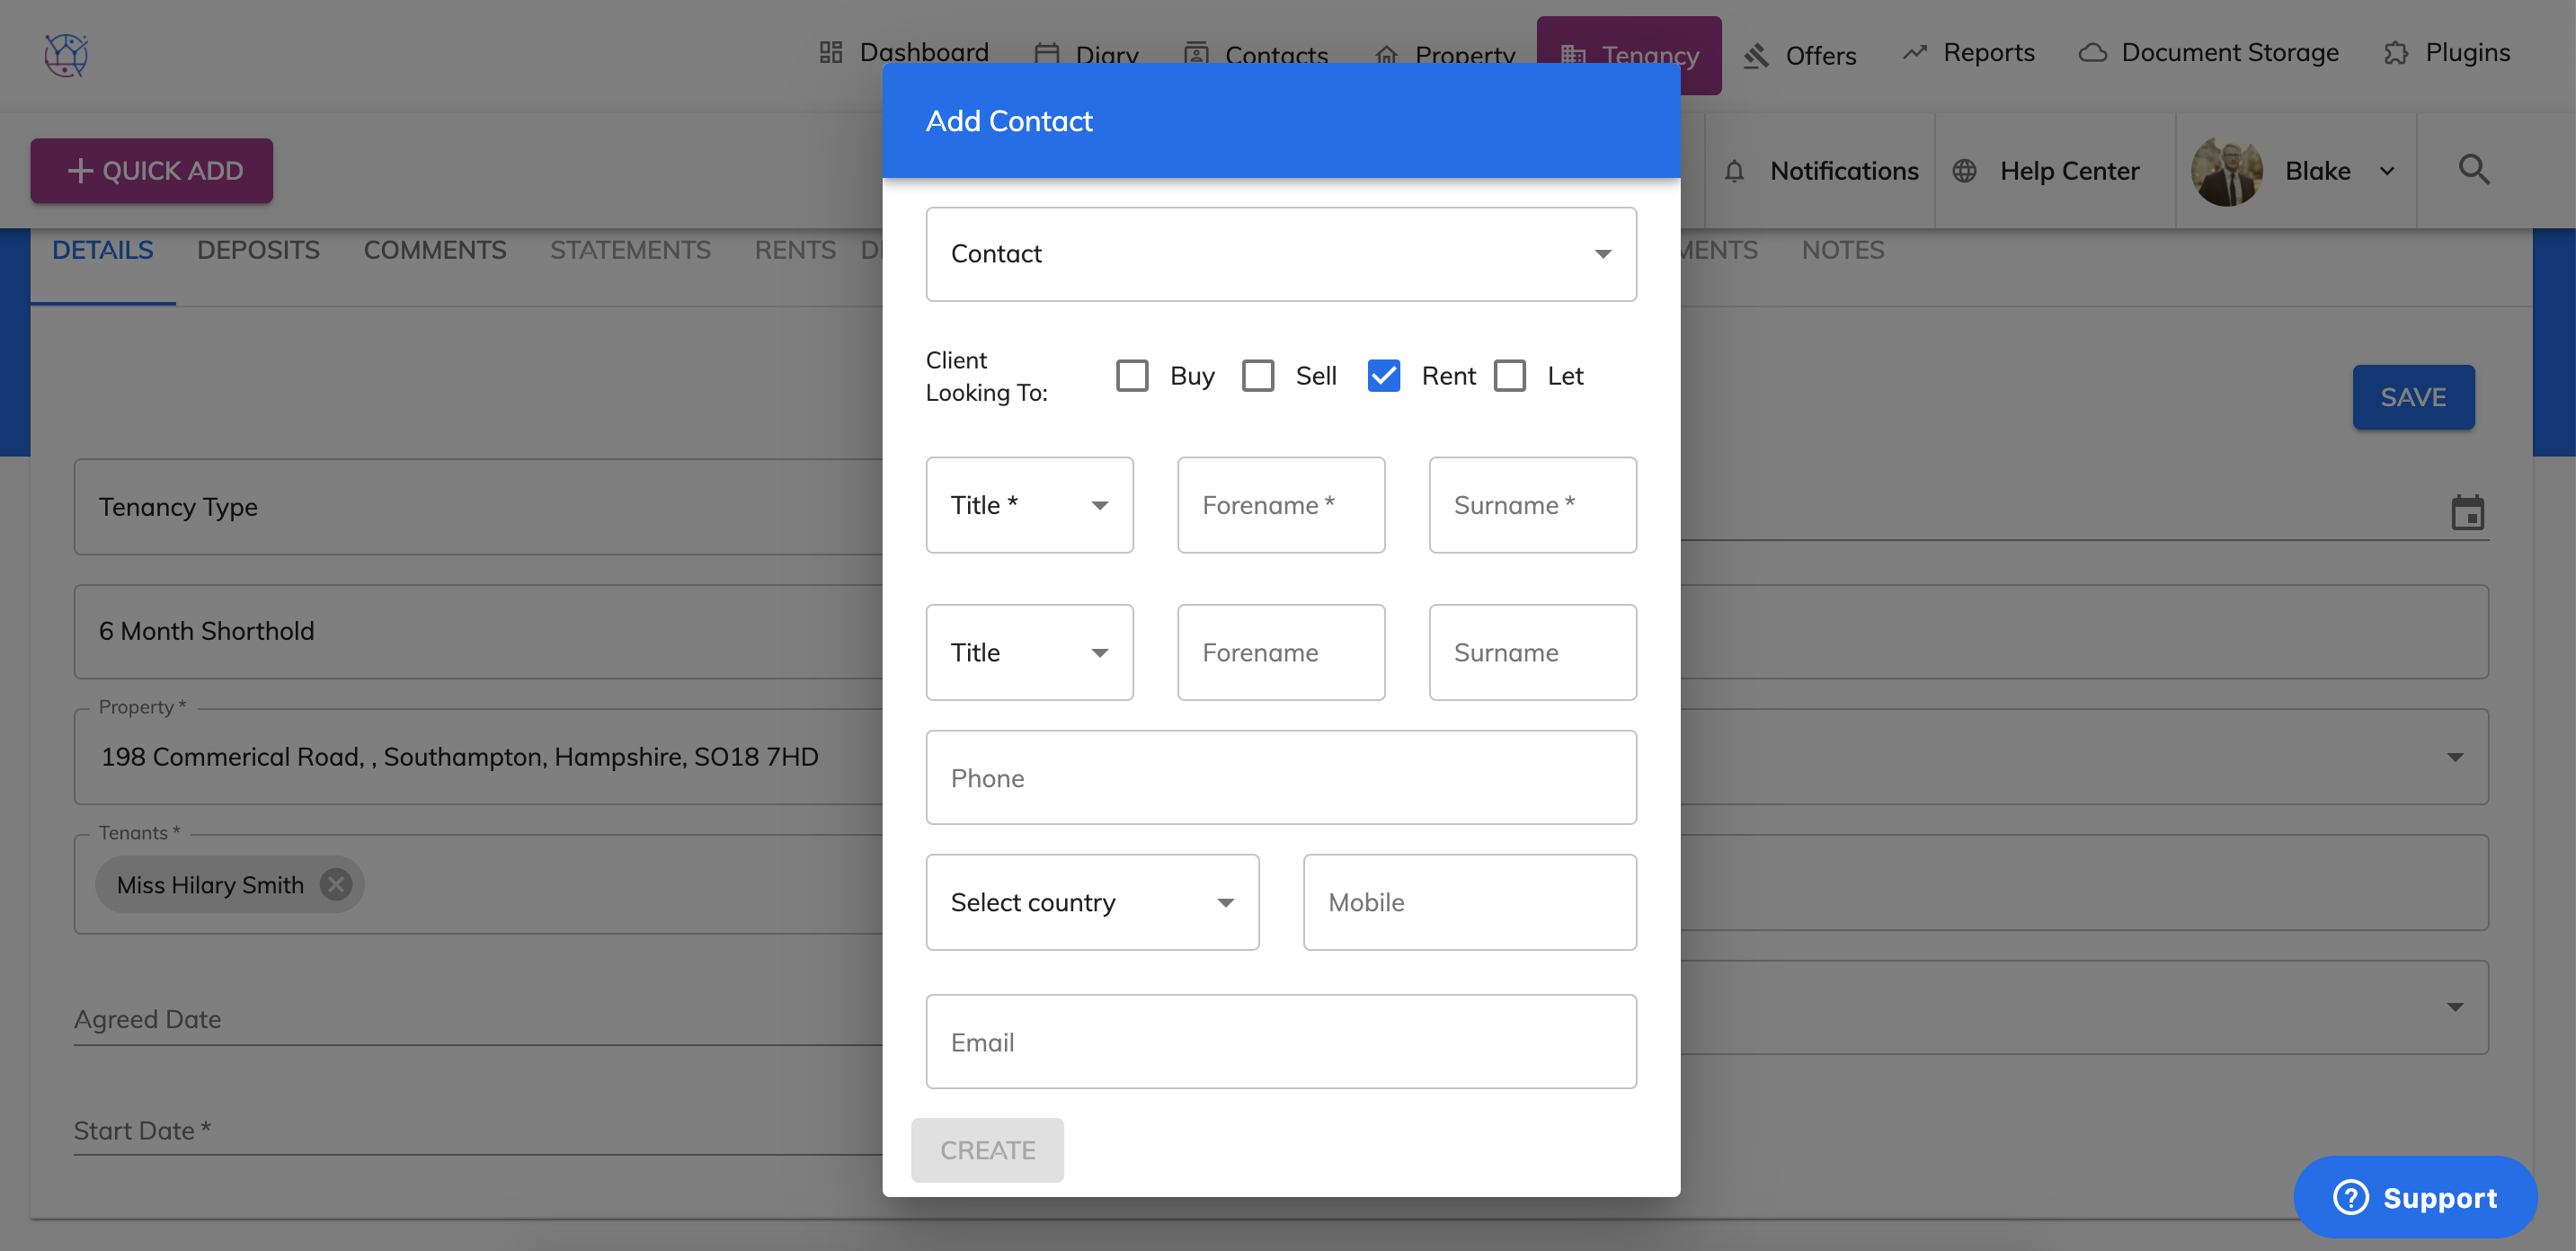Remove Miss Hilary Smith tenant chip
The height and width of the screenshot is (1251, 2576).
[x=336, y=884]
